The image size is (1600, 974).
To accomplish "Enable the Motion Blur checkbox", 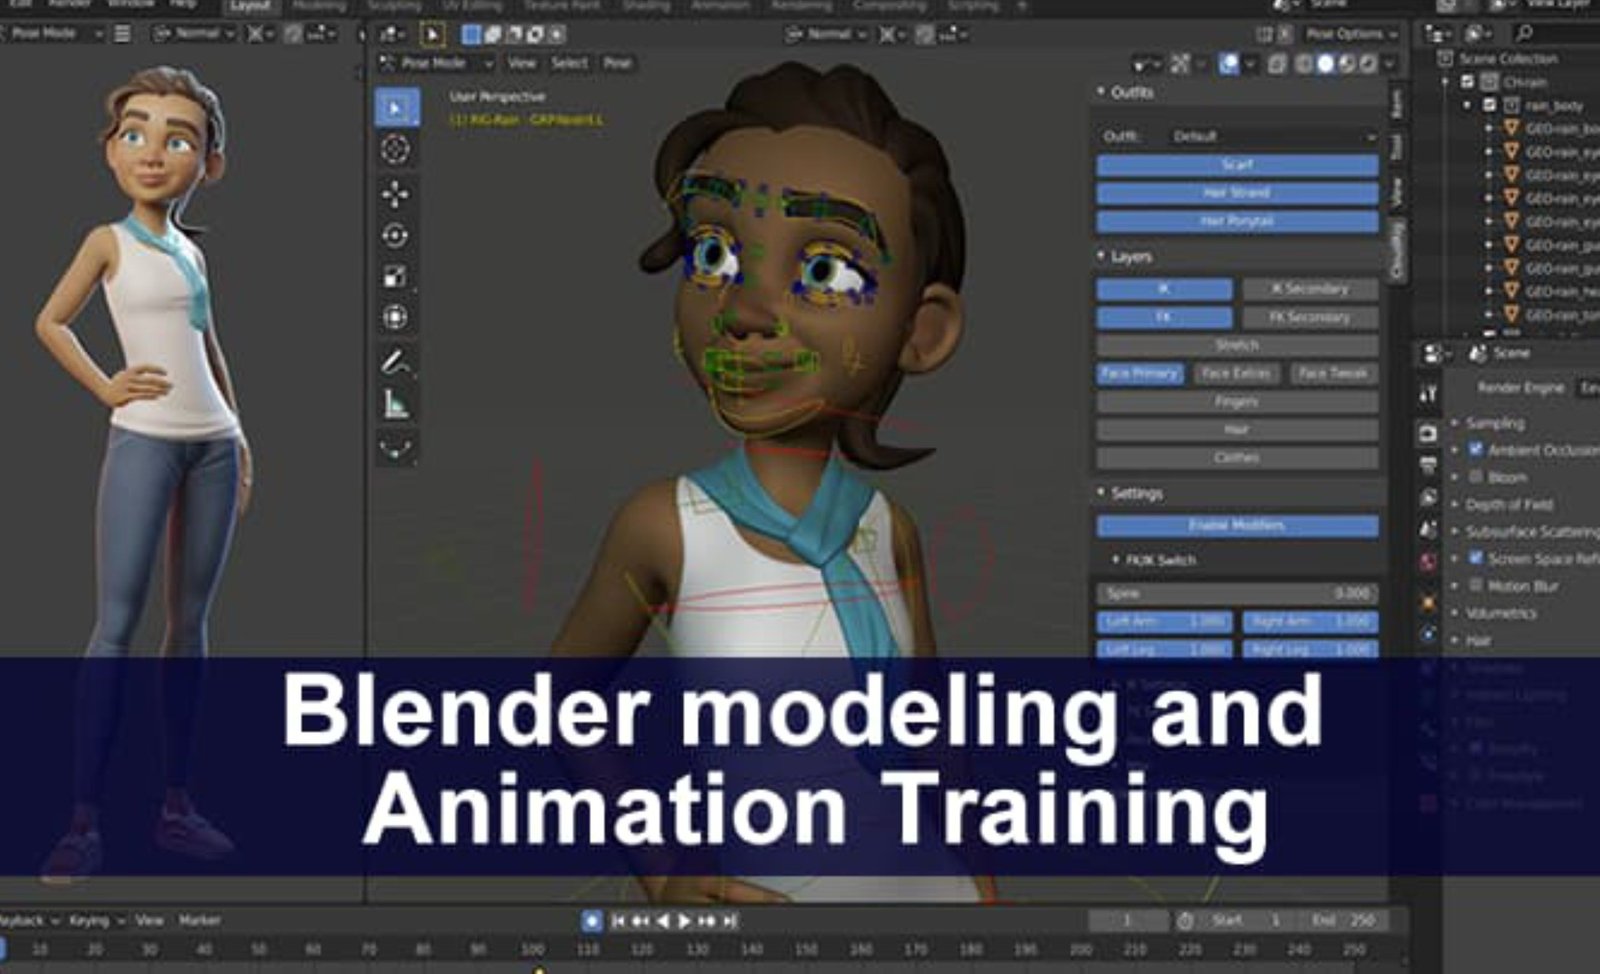I will (1475, 585).
